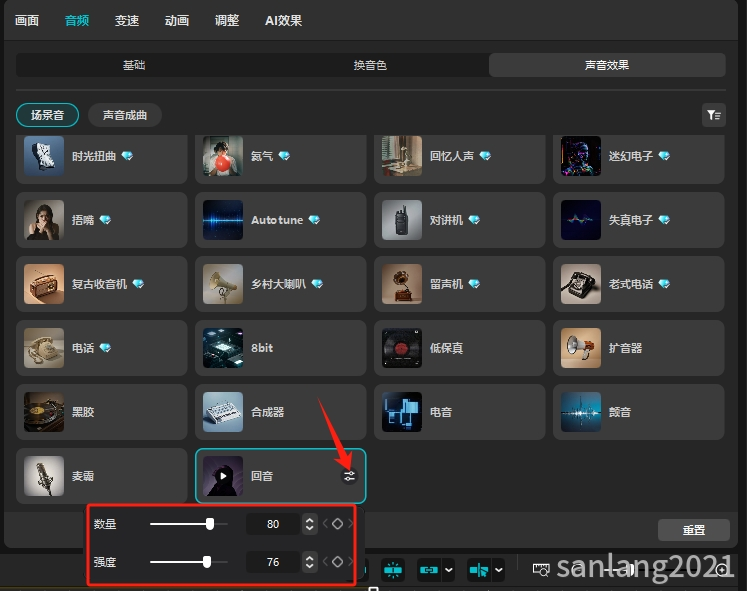Open the 调整 tab

(227, 20)
